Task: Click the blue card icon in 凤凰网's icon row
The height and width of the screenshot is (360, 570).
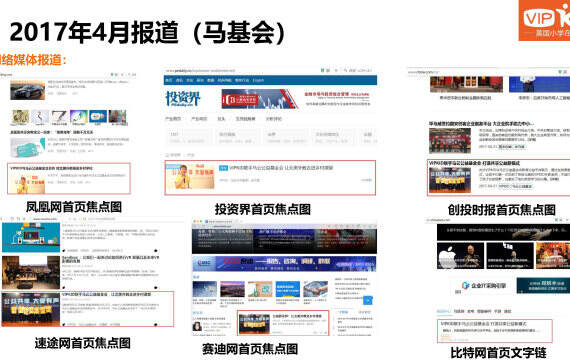Action: point(98,117)
